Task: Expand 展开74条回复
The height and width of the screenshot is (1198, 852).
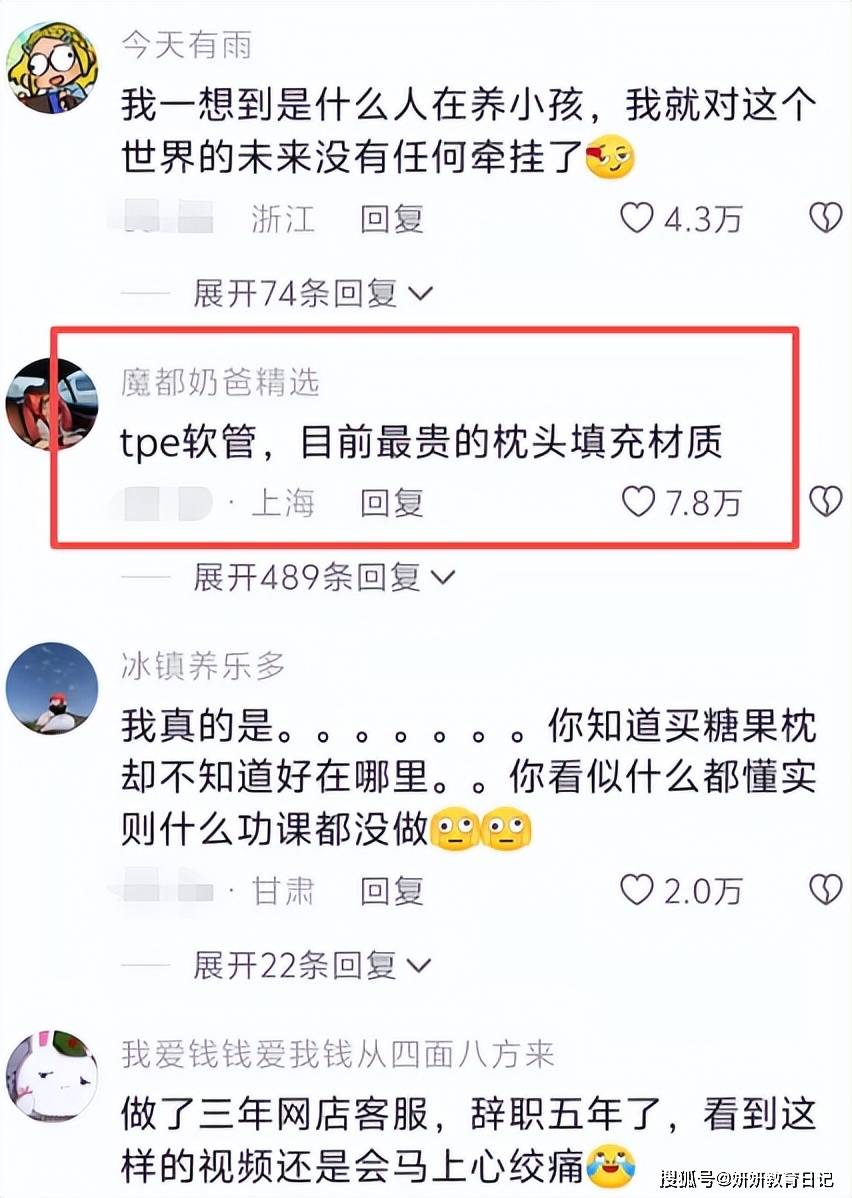Action: pos(313,293)
